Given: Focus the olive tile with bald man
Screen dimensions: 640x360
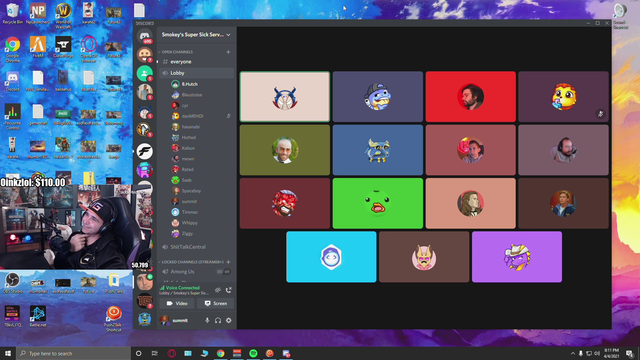Looking at the screenshot, I should coord(284,150).
